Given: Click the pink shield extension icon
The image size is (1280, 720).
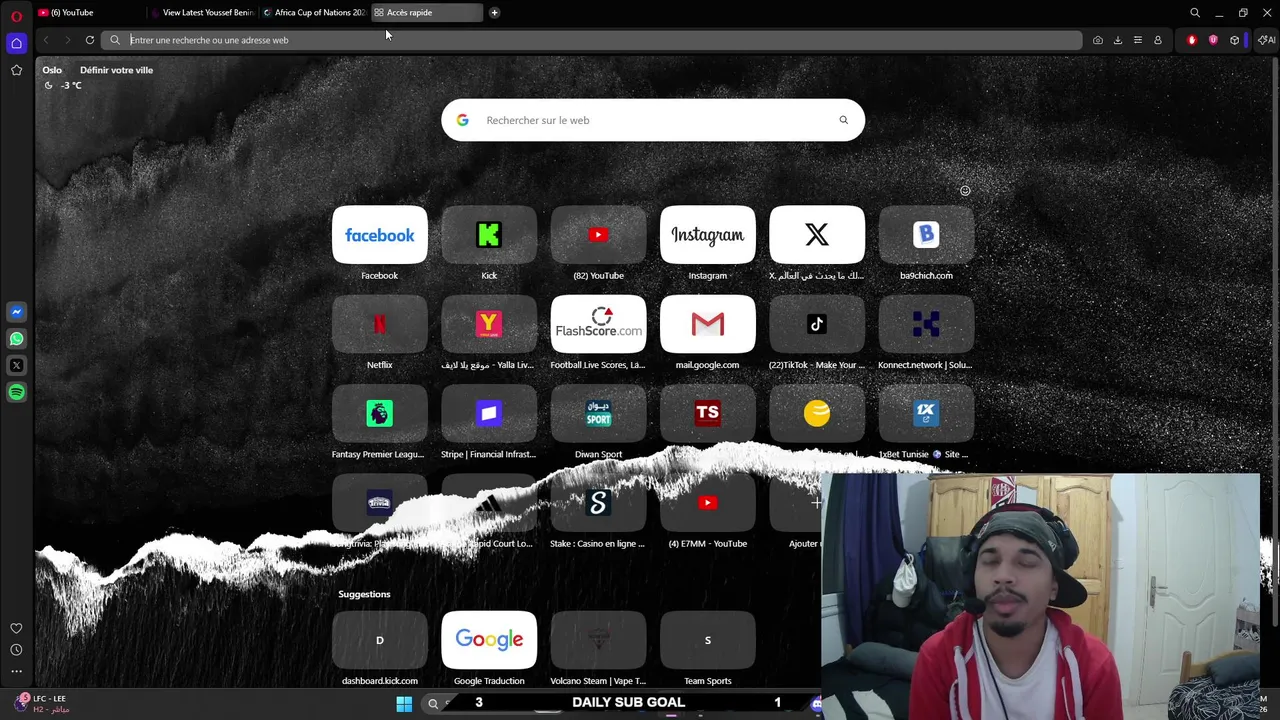Looking at the screenshot, I should (x=1213, y=40).
